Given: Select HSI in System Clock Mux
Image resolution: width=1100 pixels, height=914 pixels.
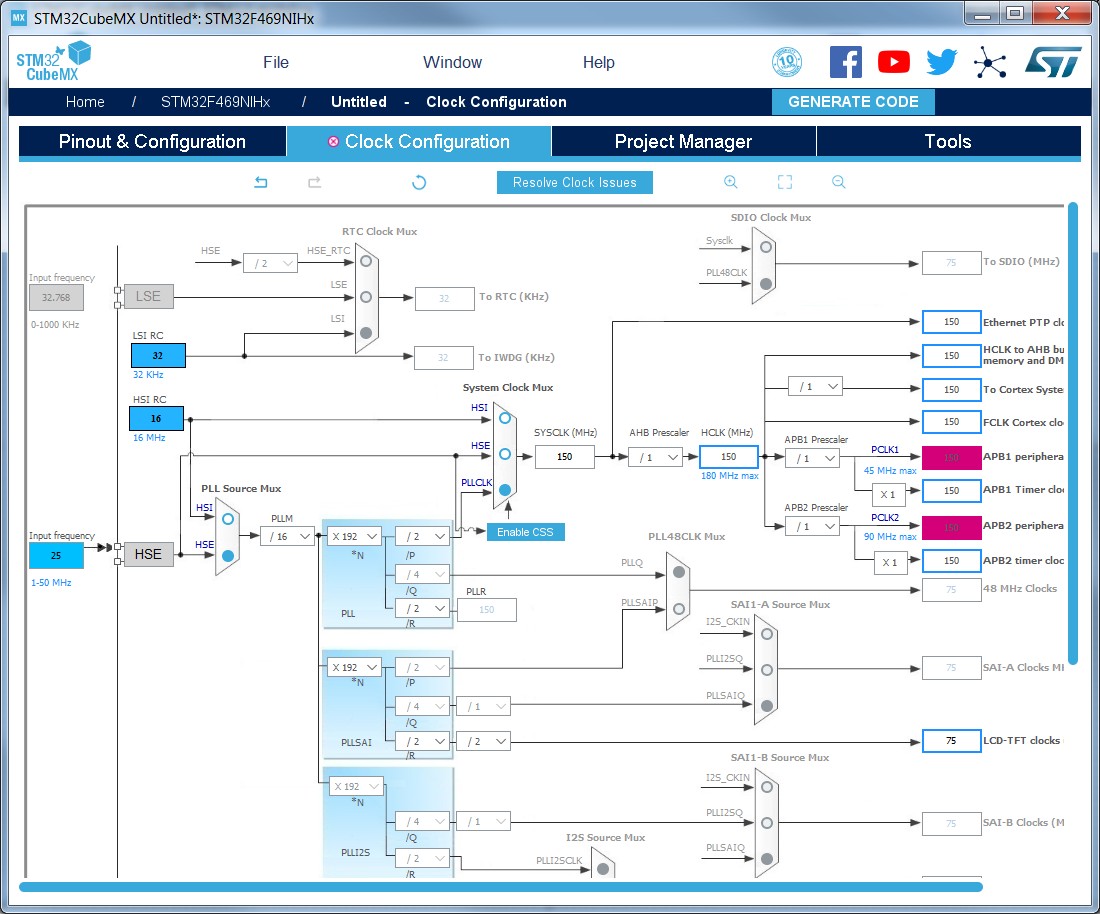Looking at the screenshot, I should (505, 418).
